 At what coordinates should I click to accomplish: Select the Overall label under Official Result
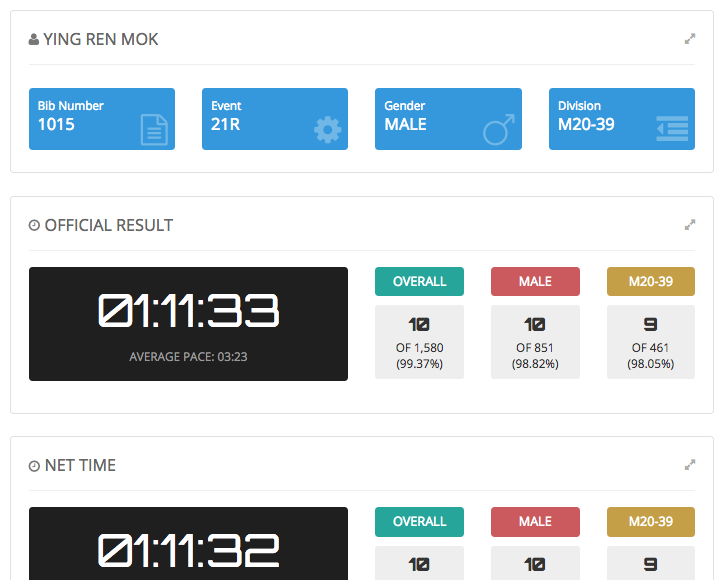click(419, 281)
